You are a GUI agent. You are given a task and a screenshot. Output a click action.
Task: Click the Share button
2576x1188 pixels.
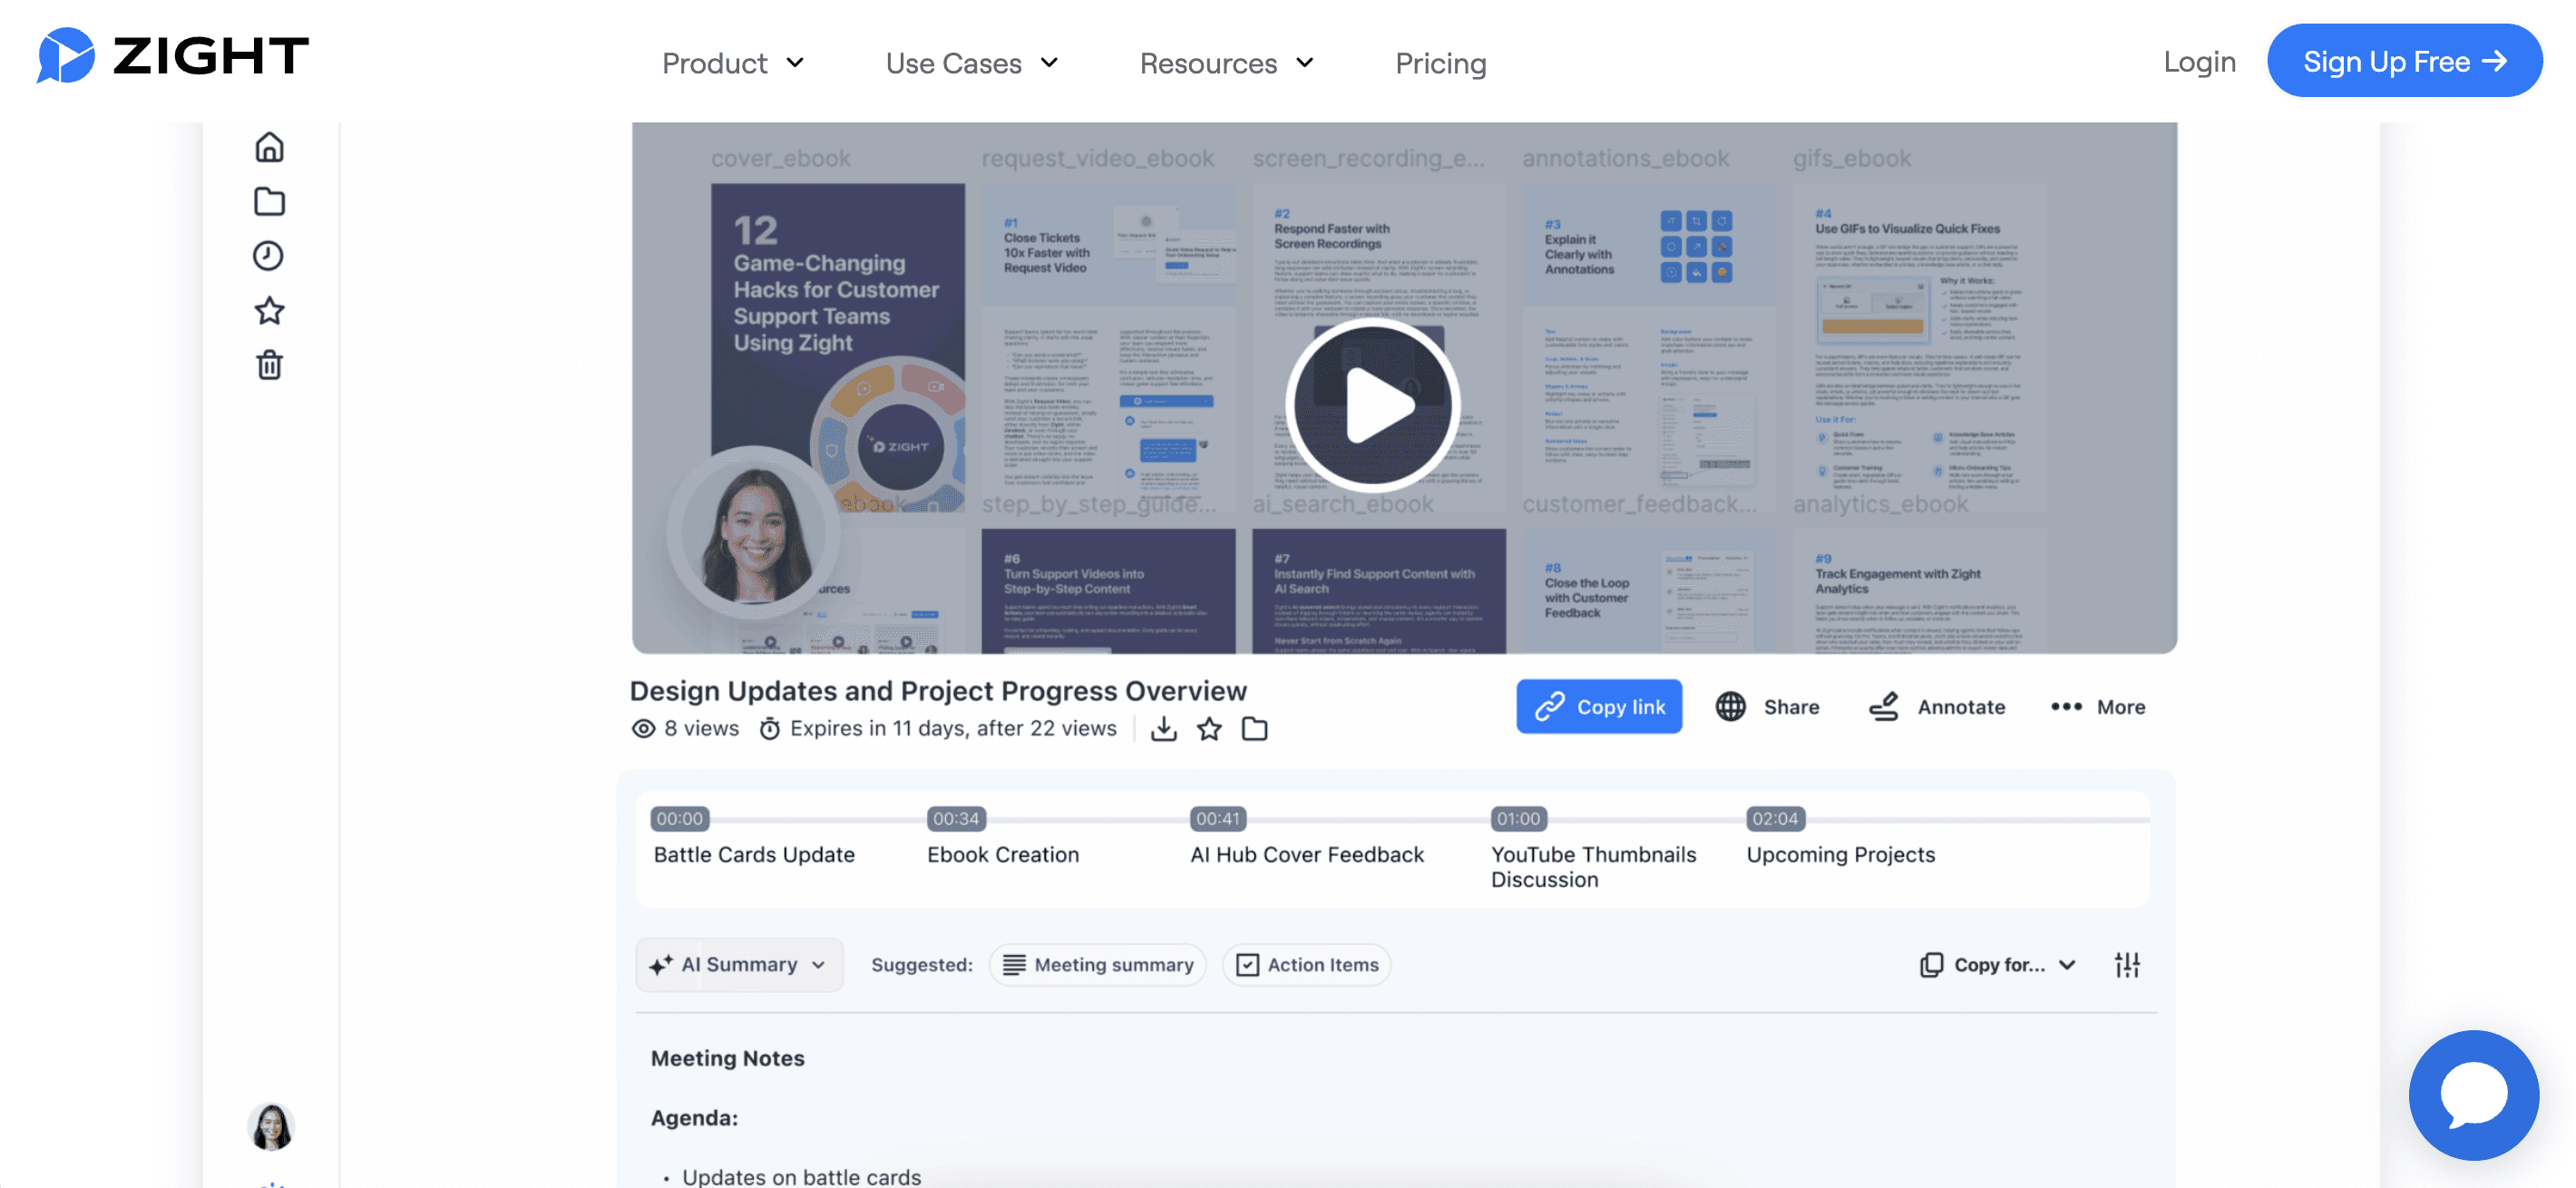pos(1767,707)
